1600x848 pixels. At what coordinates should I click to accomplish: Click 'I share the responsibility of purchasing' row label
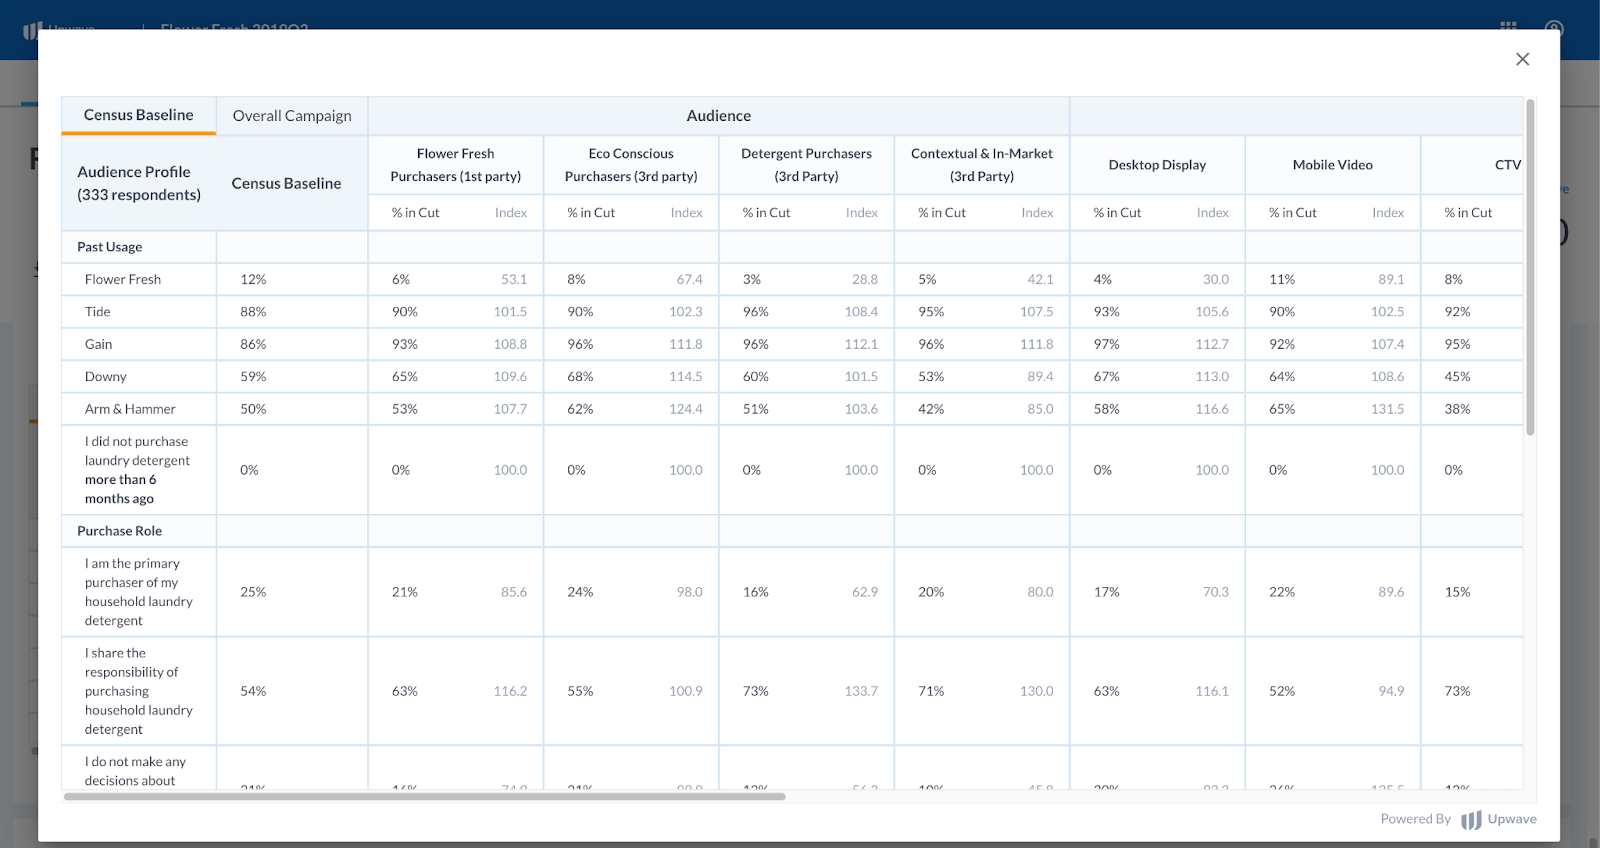[139, 691]
